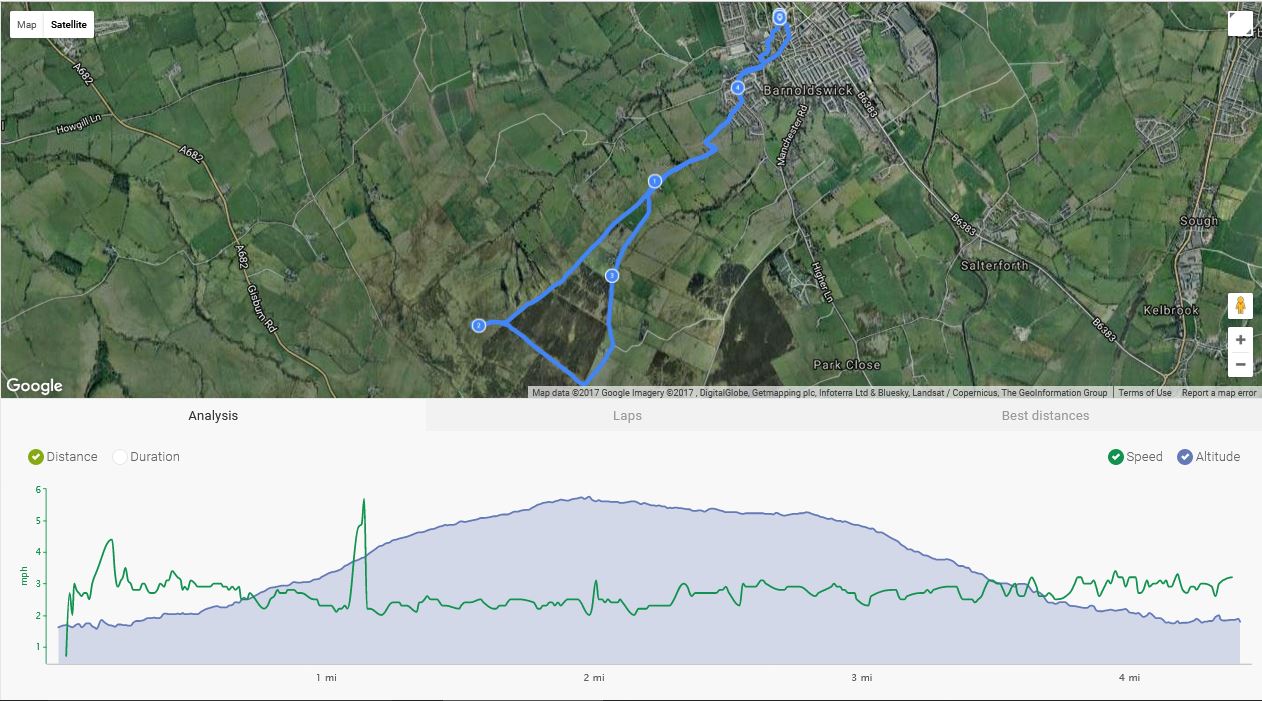
Task: Click mile marker 2 on route
Action: point(478,325)
